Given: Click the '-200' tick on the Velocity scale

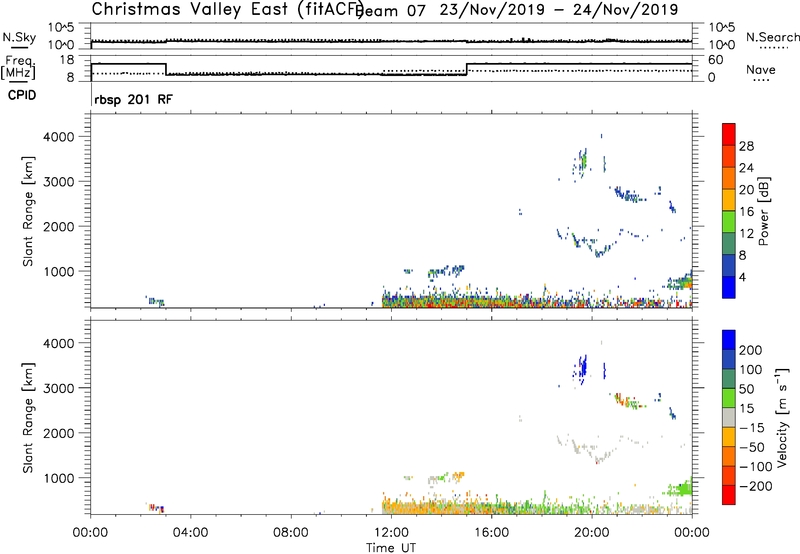Looking at the screenshot, I should click(x=755, y=486).
